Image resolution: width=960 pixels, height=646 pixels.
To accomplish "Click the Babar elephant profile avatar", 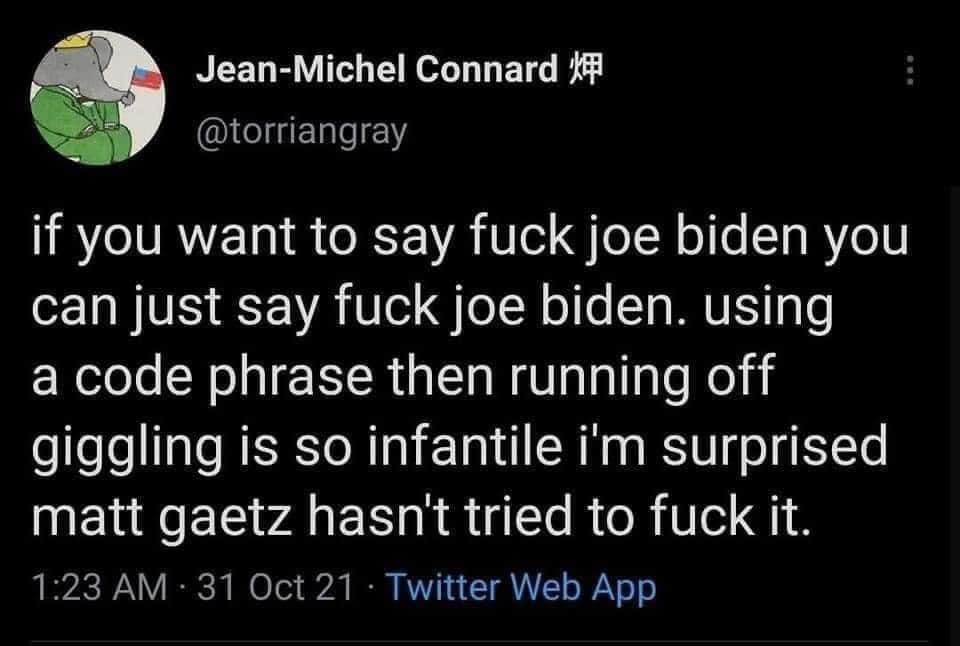I will [95, 90].
